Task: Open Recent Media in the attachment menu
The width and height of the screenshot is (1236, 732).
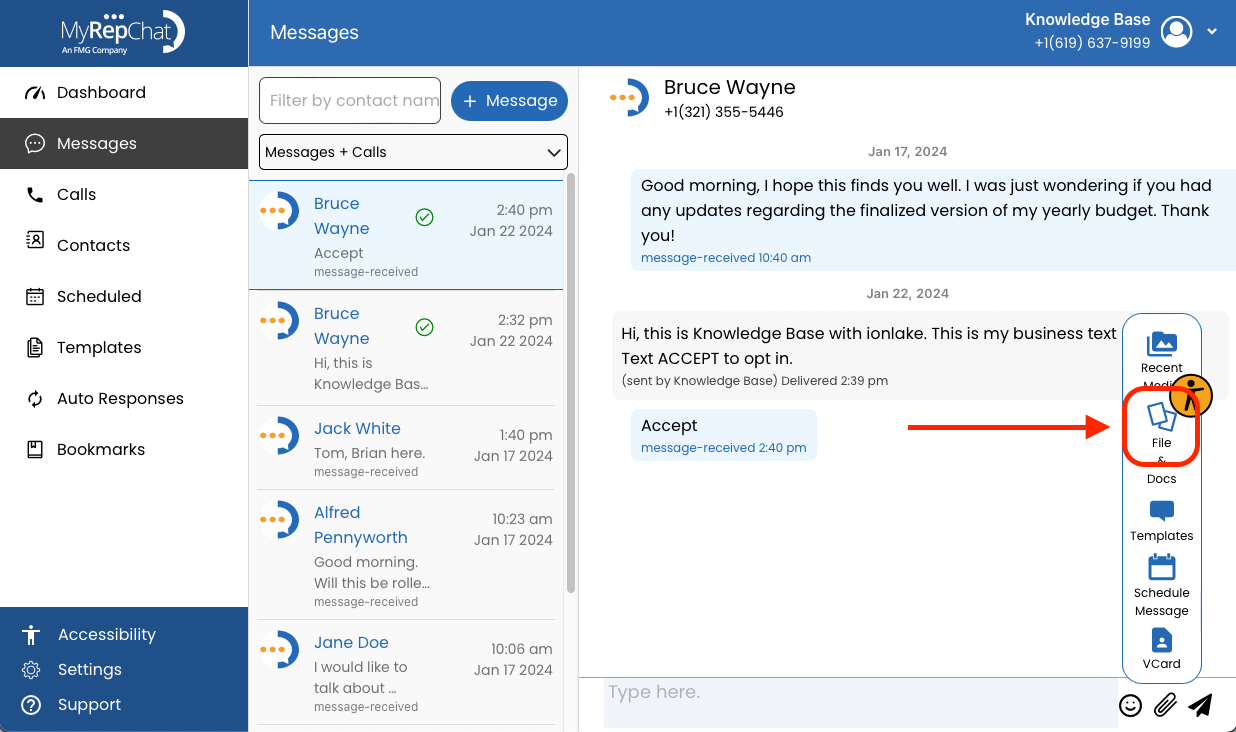Action: 1161,344
